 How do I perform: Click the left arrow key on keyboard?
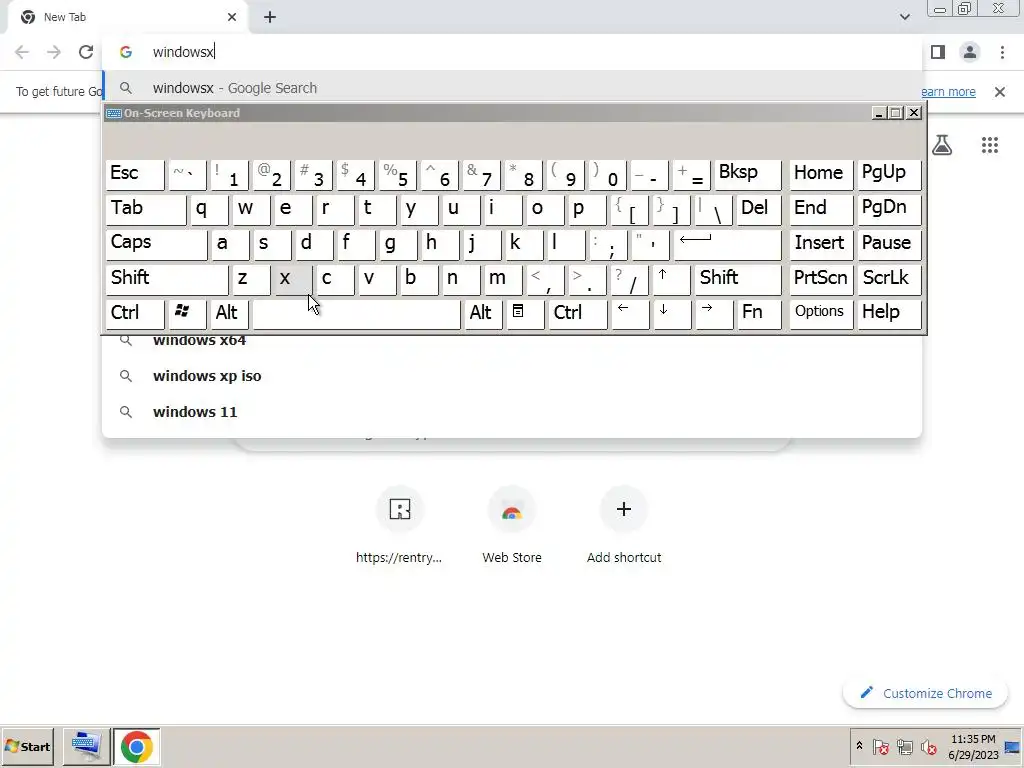click(x=630, y=314)
